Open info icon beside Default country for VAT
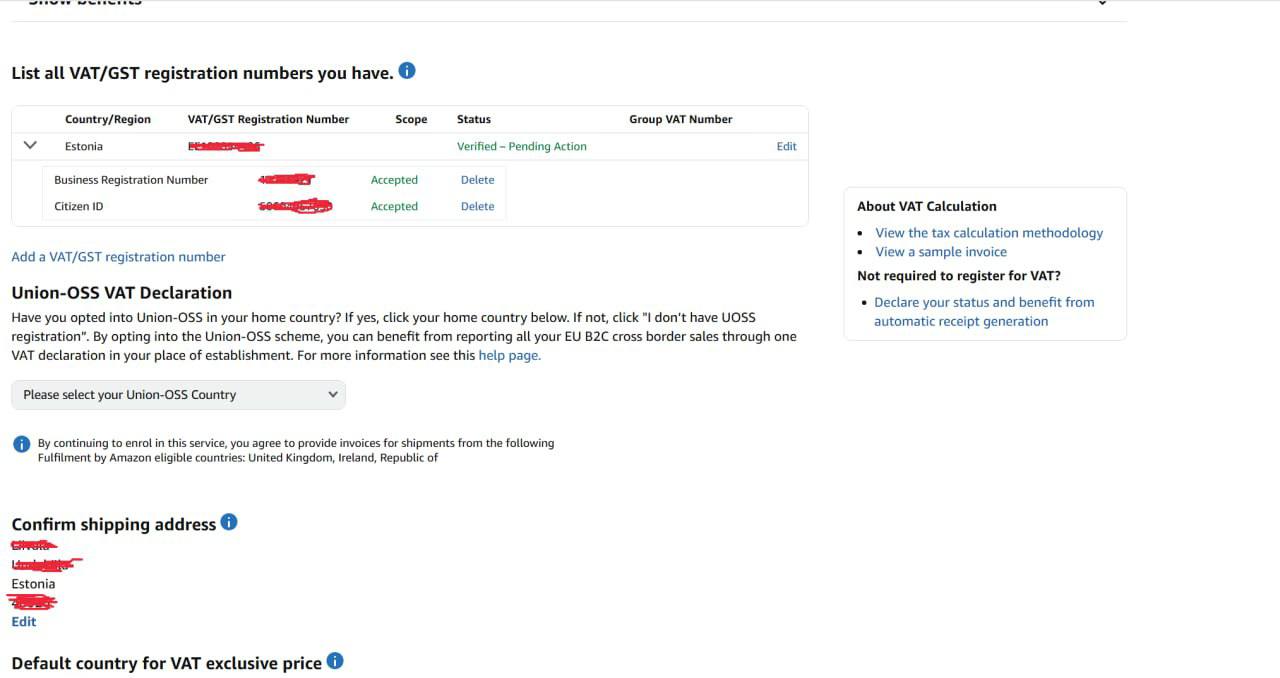The image size is (1280, 678). 335,661
